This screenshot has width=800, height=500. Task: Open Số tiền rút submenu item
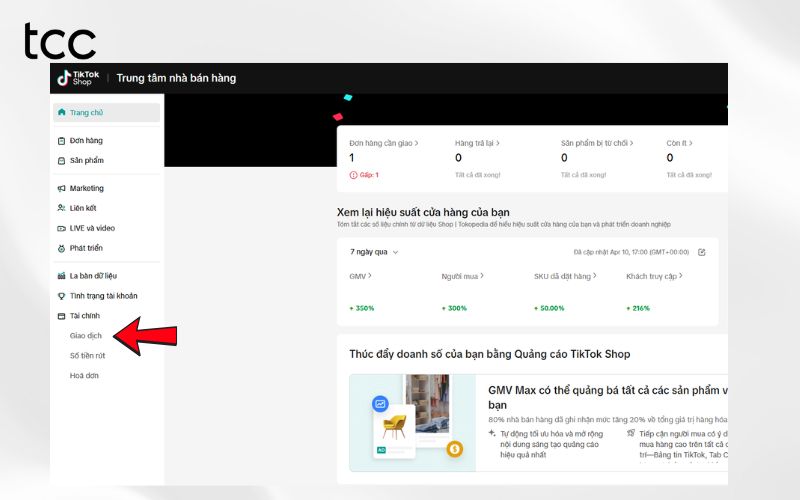click(87, 356)
